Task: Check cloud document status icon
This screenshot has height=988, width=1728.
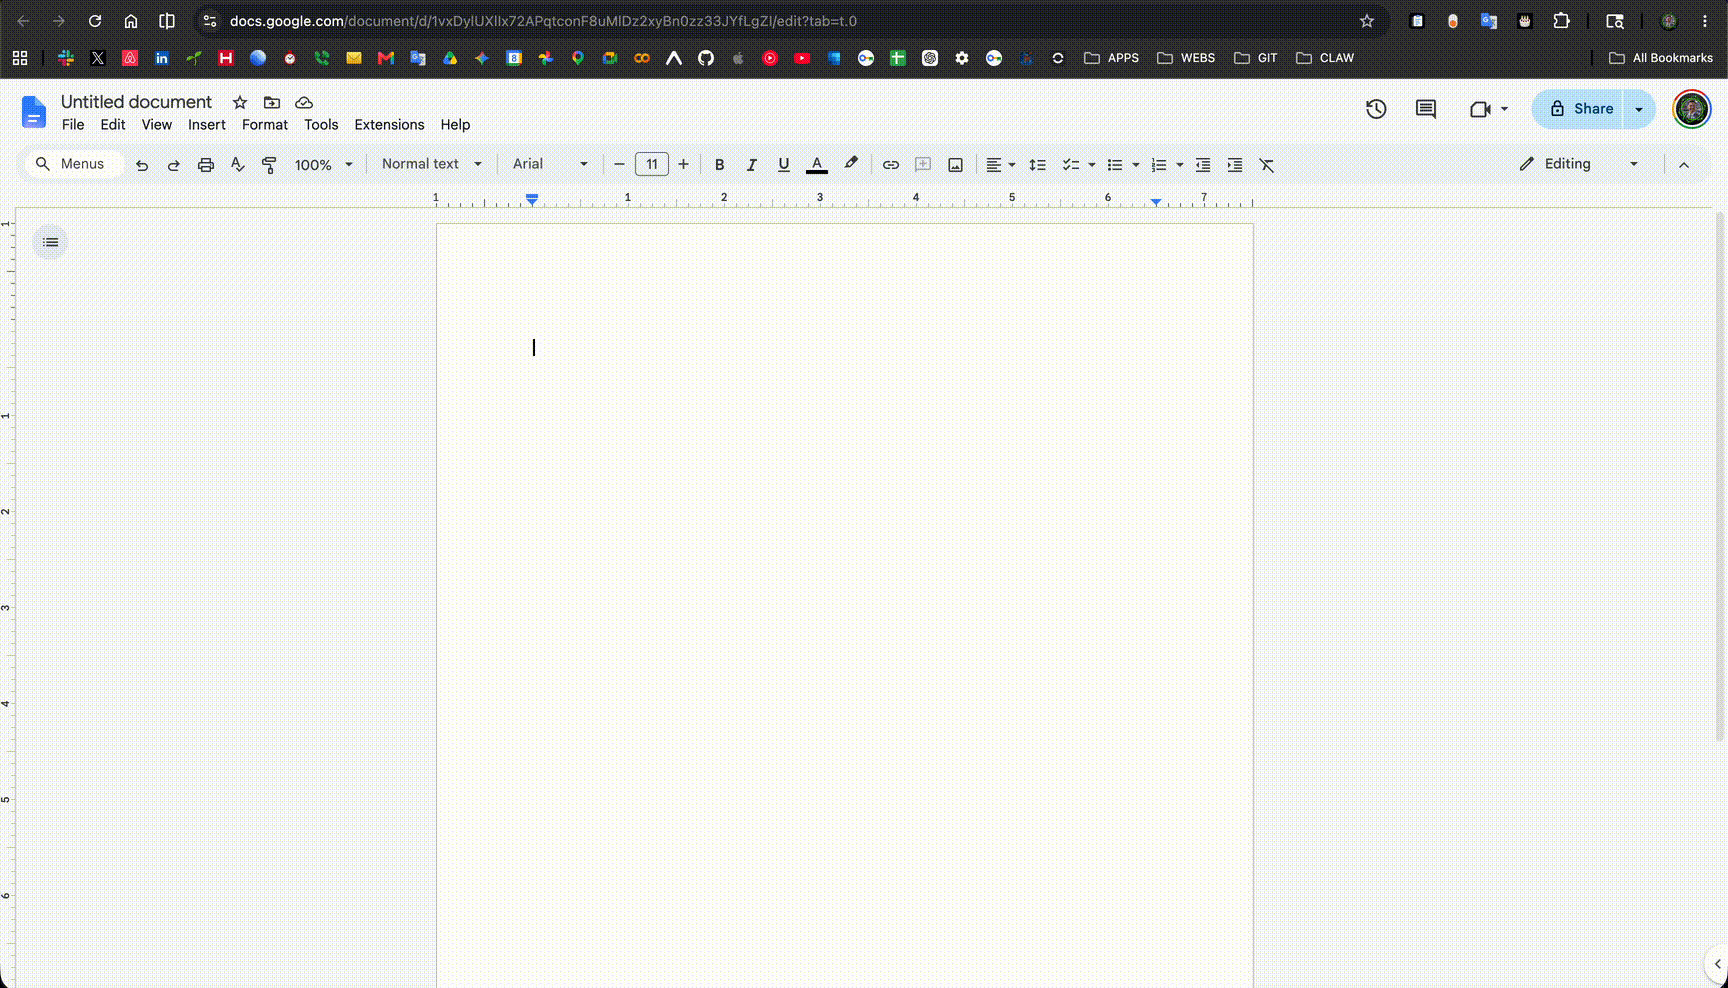Action: [304, 102]
